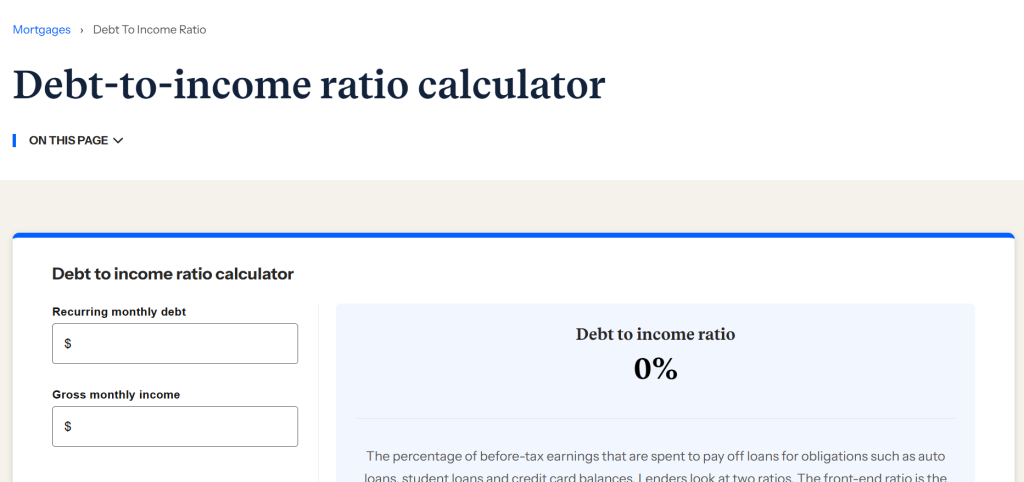The image size is (1024, 482).
Task: Click the blue bar beside ON THIS PAGE
Action: pyautogui.click(x=14, y=140)
